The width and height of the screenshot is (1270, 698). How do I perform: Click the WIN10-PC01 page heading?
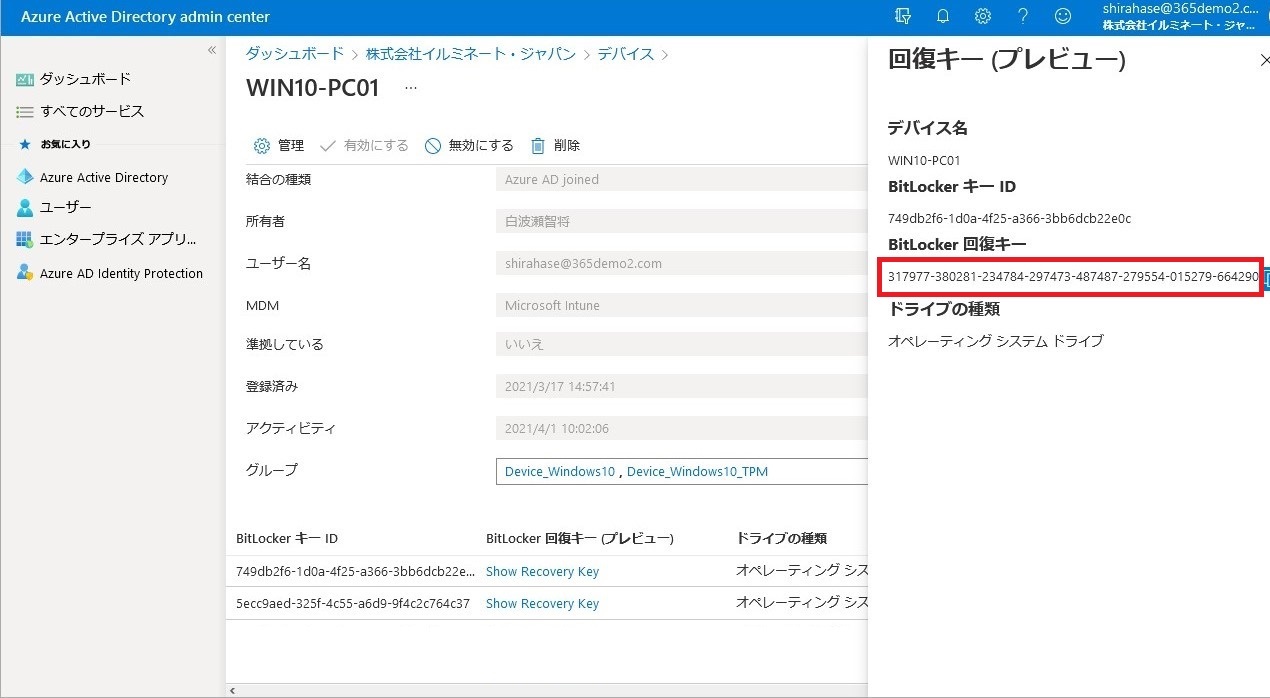coord(313,88)
